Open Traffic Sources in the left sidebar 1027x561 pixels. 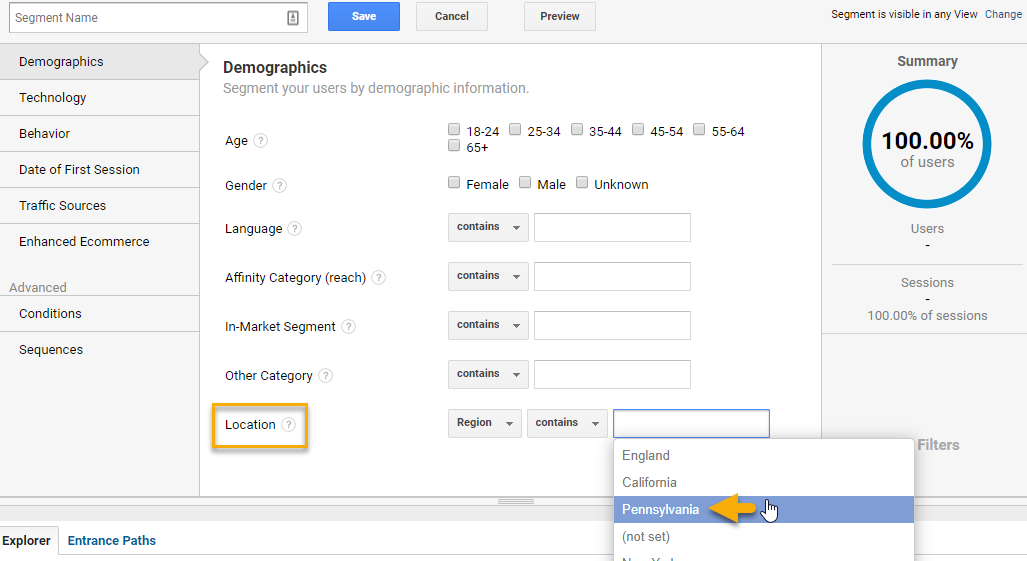[62, 206]
